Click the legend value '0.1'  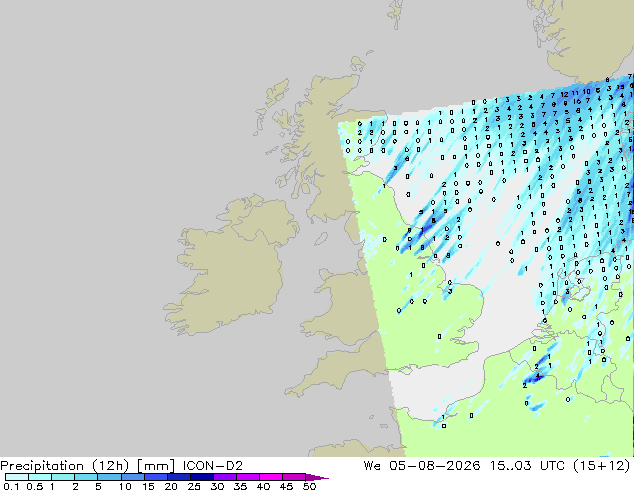click(x=11, y=486)
